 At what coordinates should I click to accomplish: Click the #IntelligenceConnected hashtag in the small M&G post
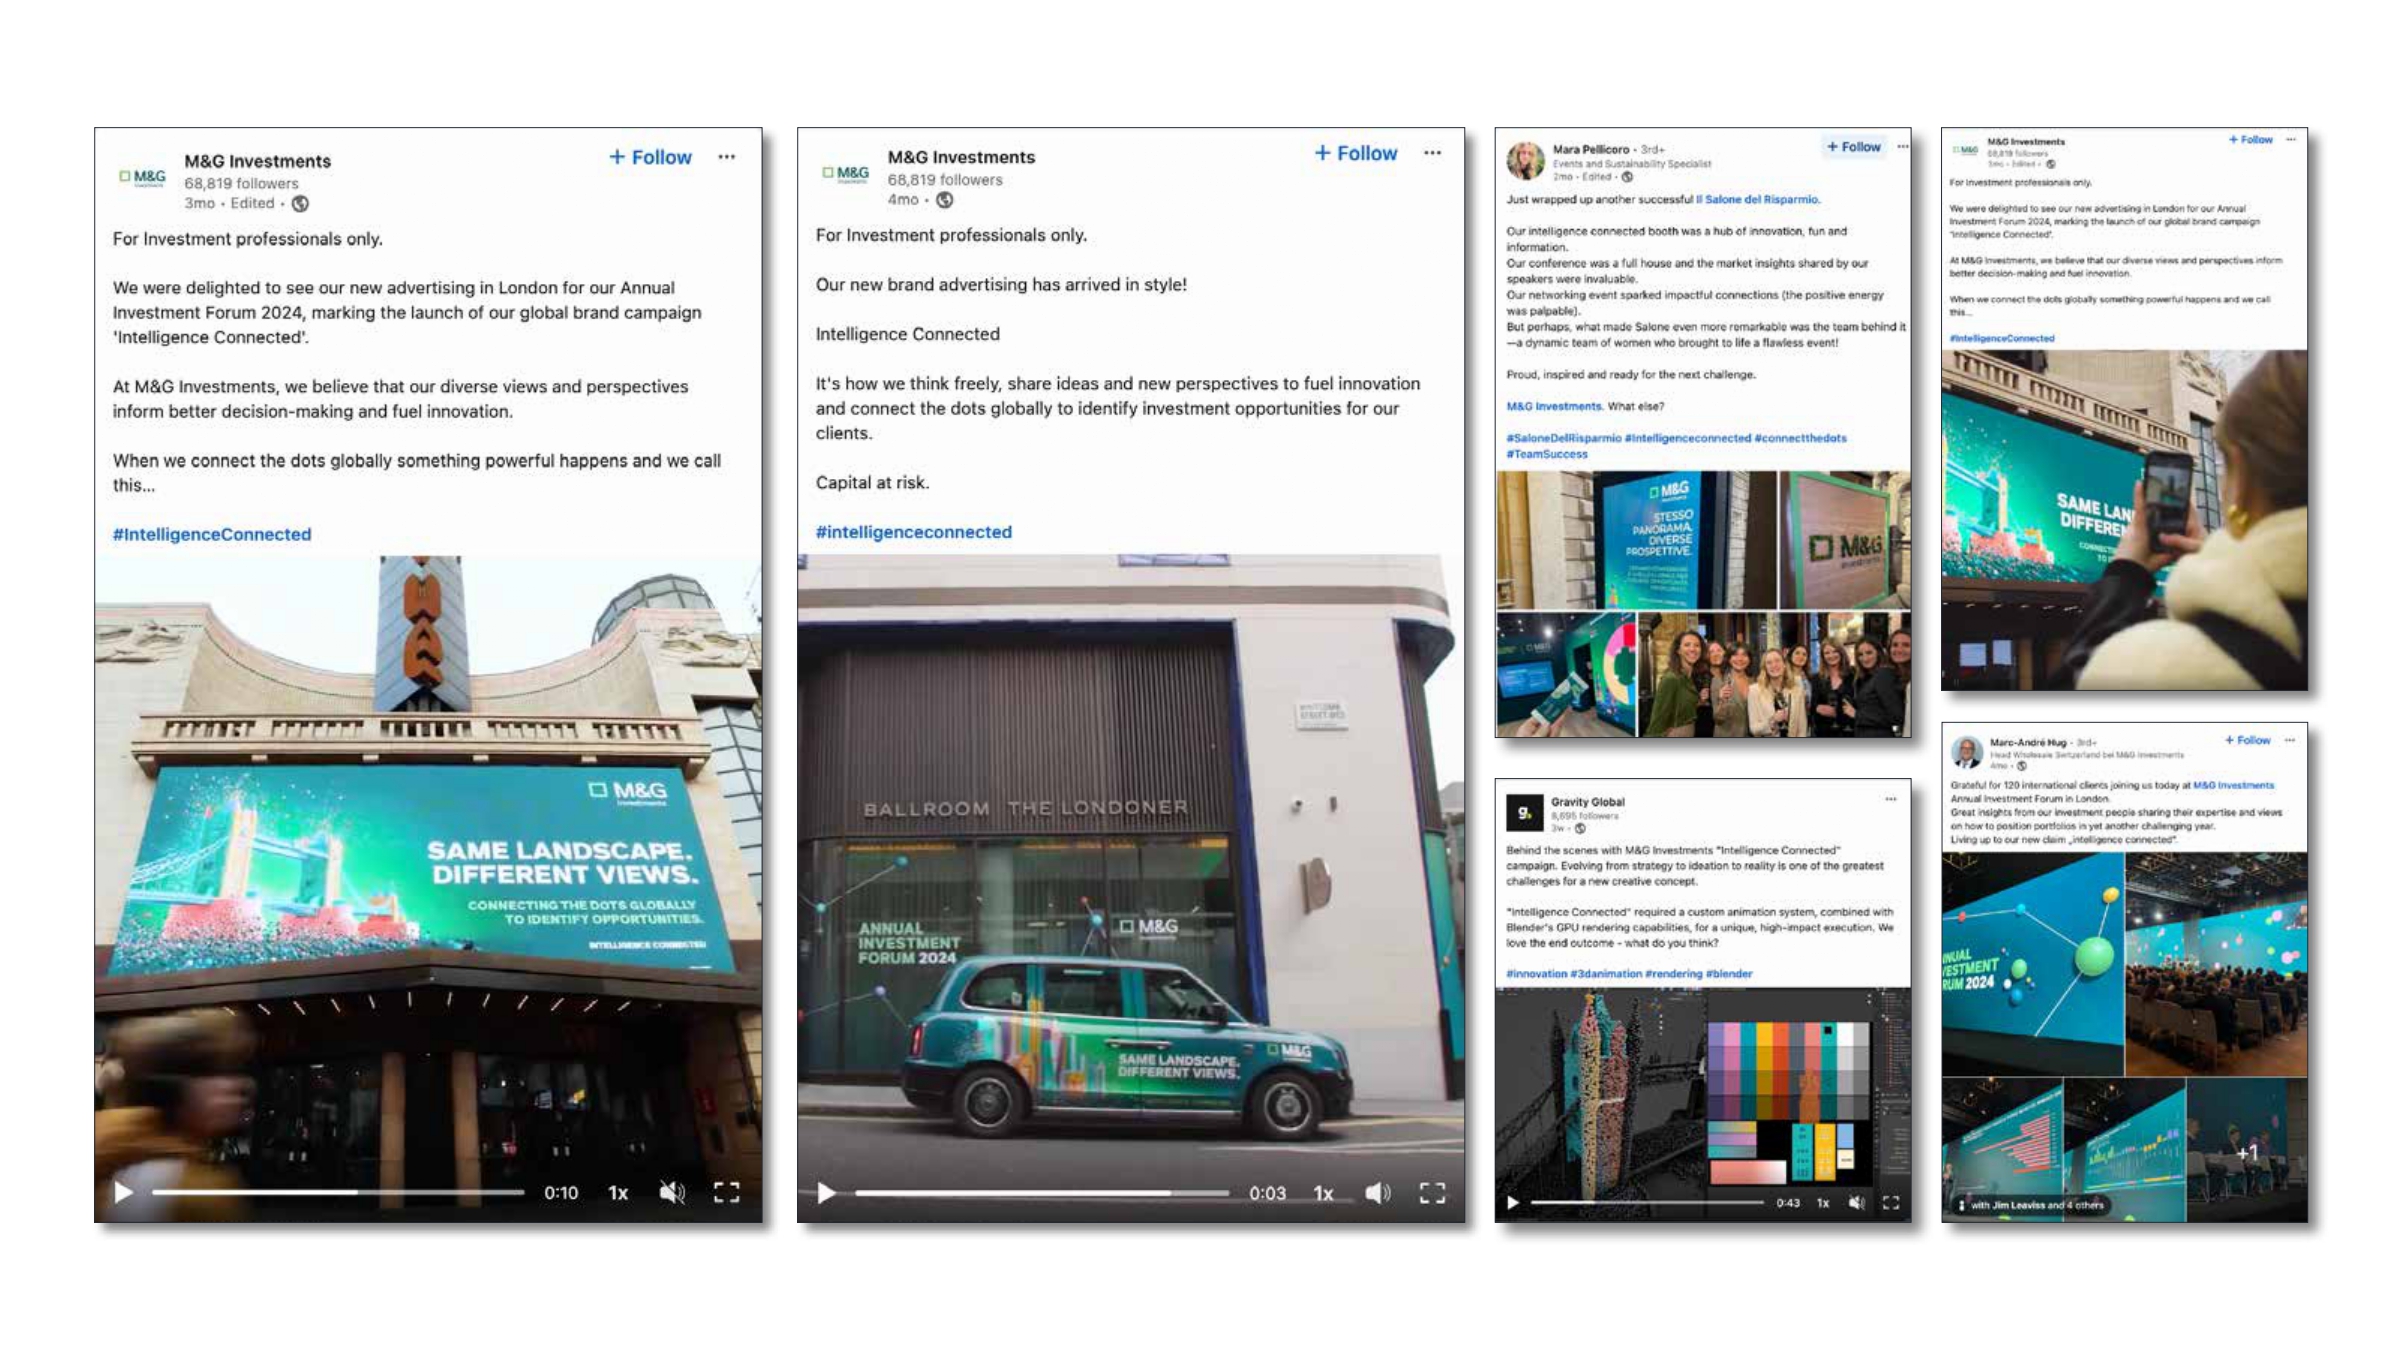[x=2002, y=338]
